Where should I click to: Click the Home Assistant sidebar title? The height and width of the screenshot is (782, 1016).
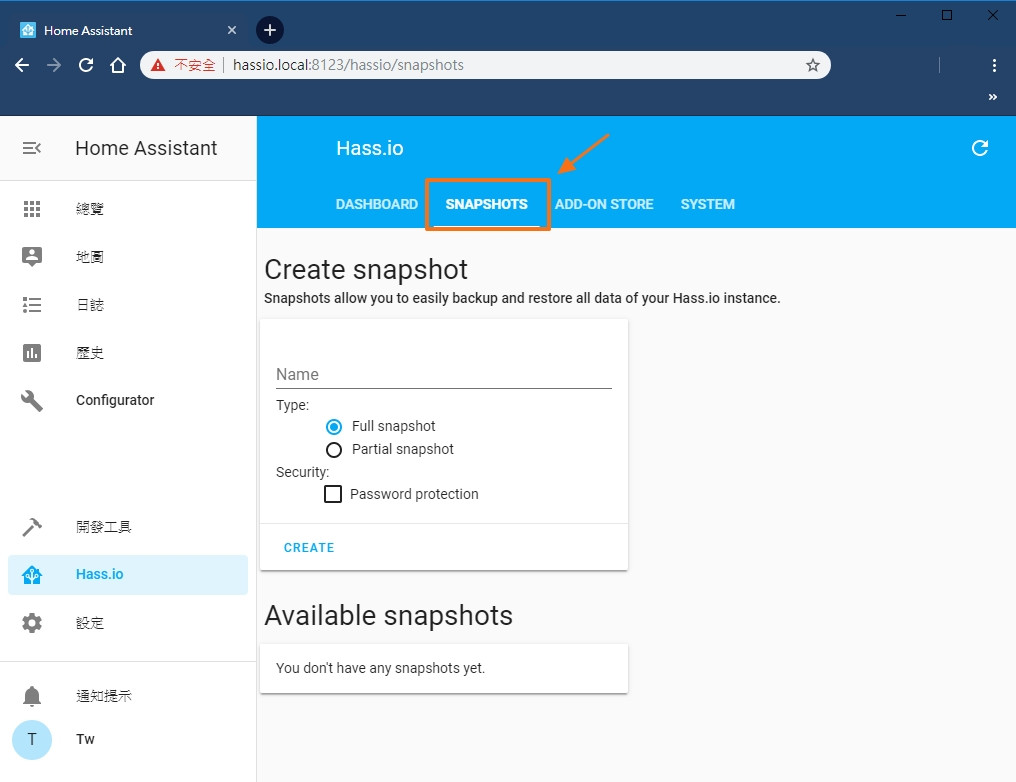146,148
